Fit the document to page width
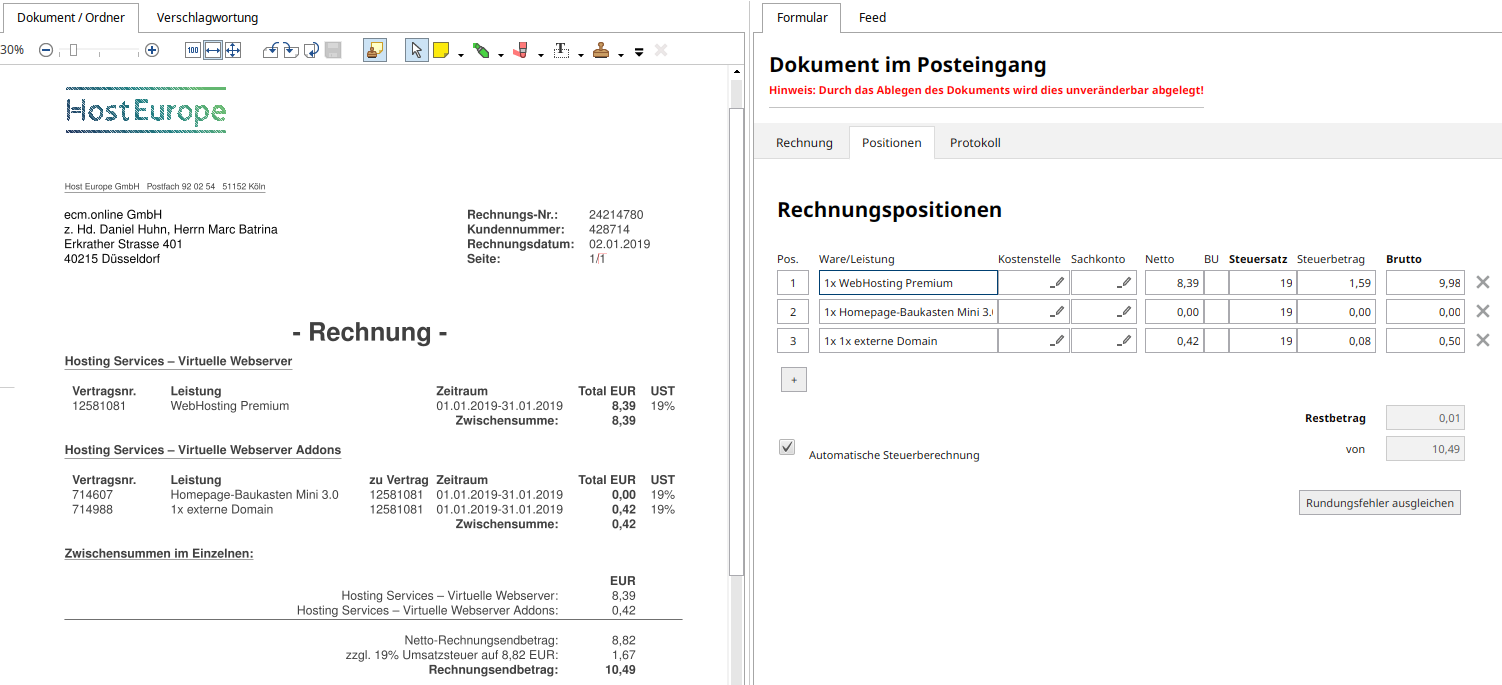1502x685 pixels. pos(213,50)
